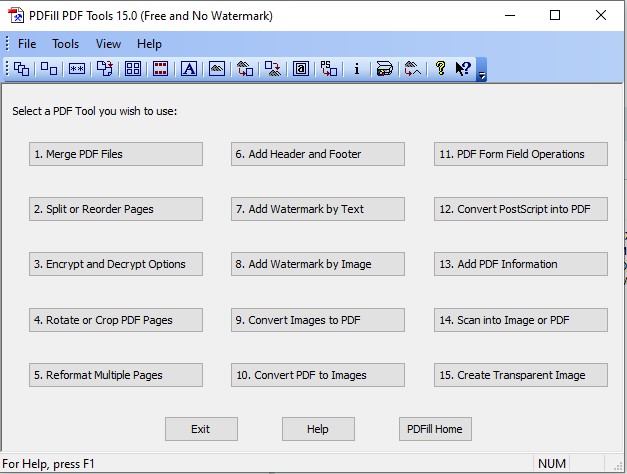This screenshot has height=474, width=627.
Task: Click the PostScript to PDF toolbar icon
Action: point(329,69)
